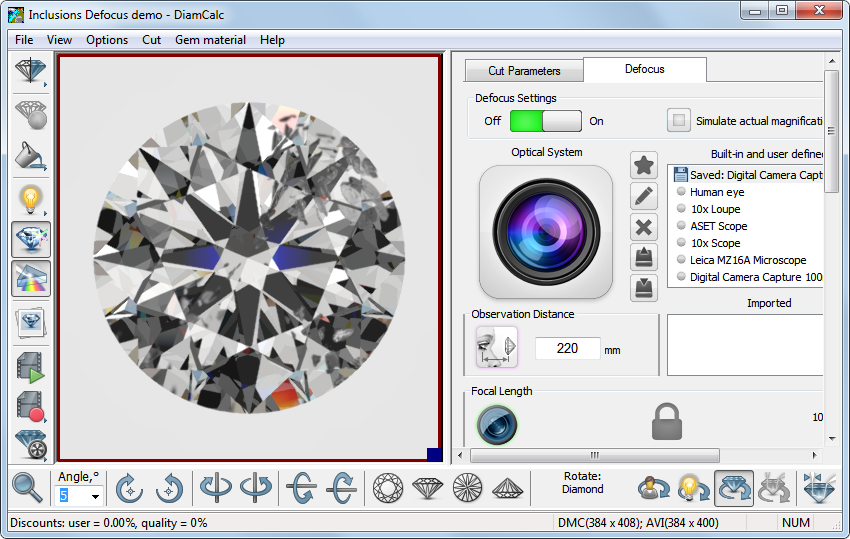
Task: Click the X delete preset icon
Action: click(x=644, y=227)
